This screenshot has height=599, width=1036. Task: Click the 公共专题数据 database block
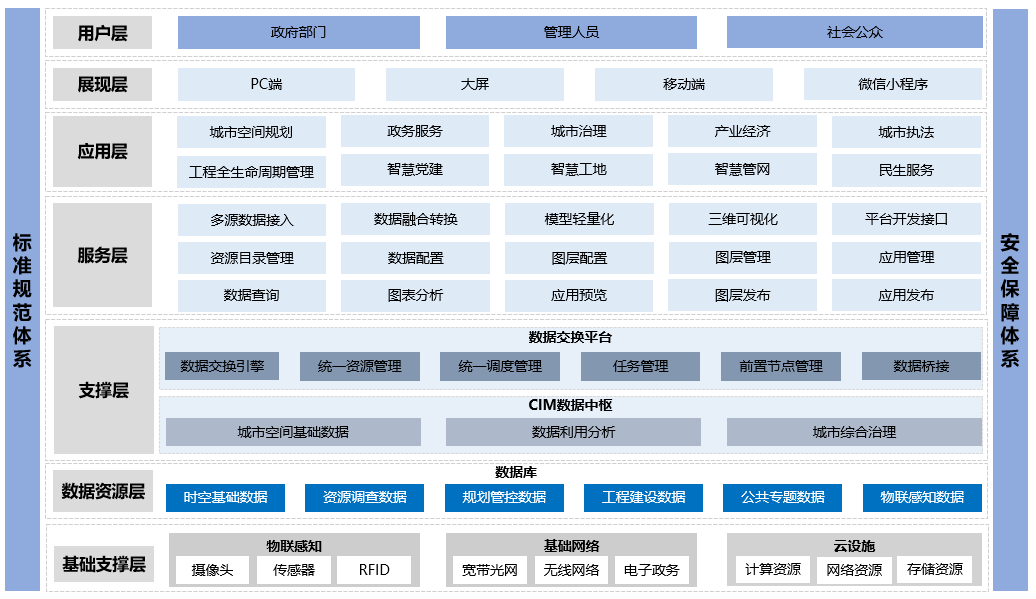782,497
